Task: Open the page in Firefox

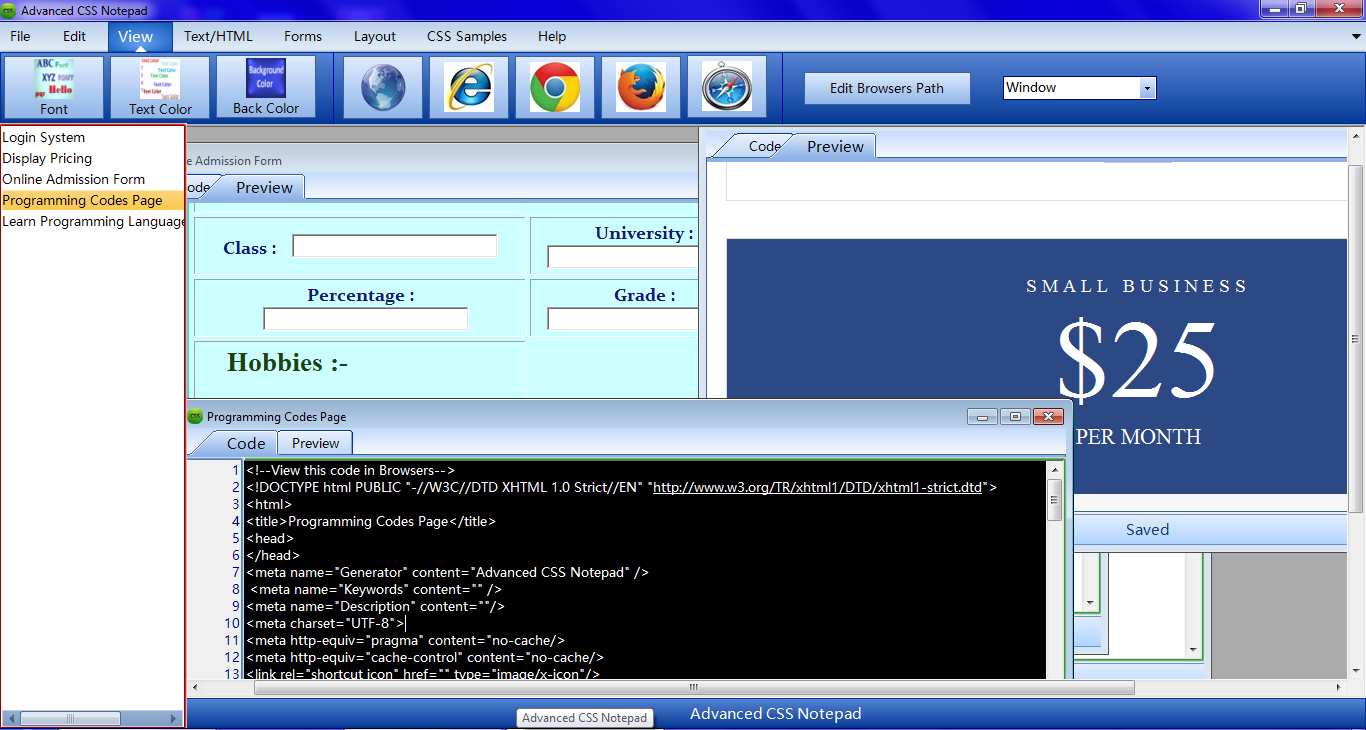Action: click(640, 86)
